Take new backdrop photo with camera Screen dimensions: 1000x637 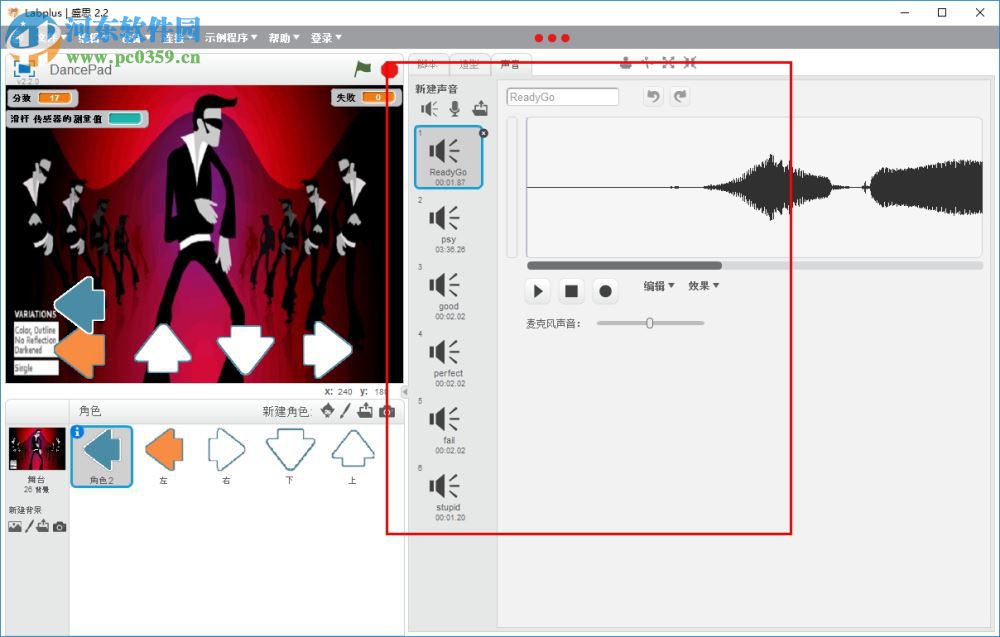(x=59, y=527)
